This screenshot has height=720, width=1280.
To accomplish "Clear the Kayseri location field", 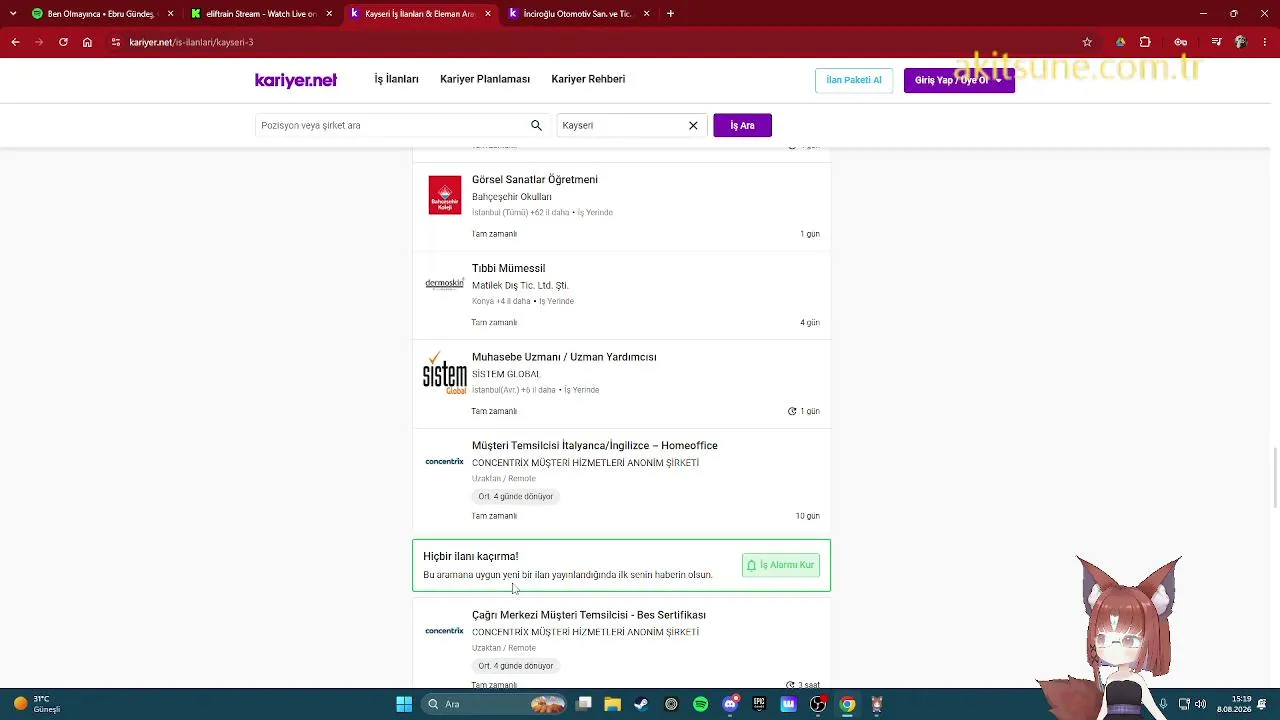I will [x=693, y=125].
